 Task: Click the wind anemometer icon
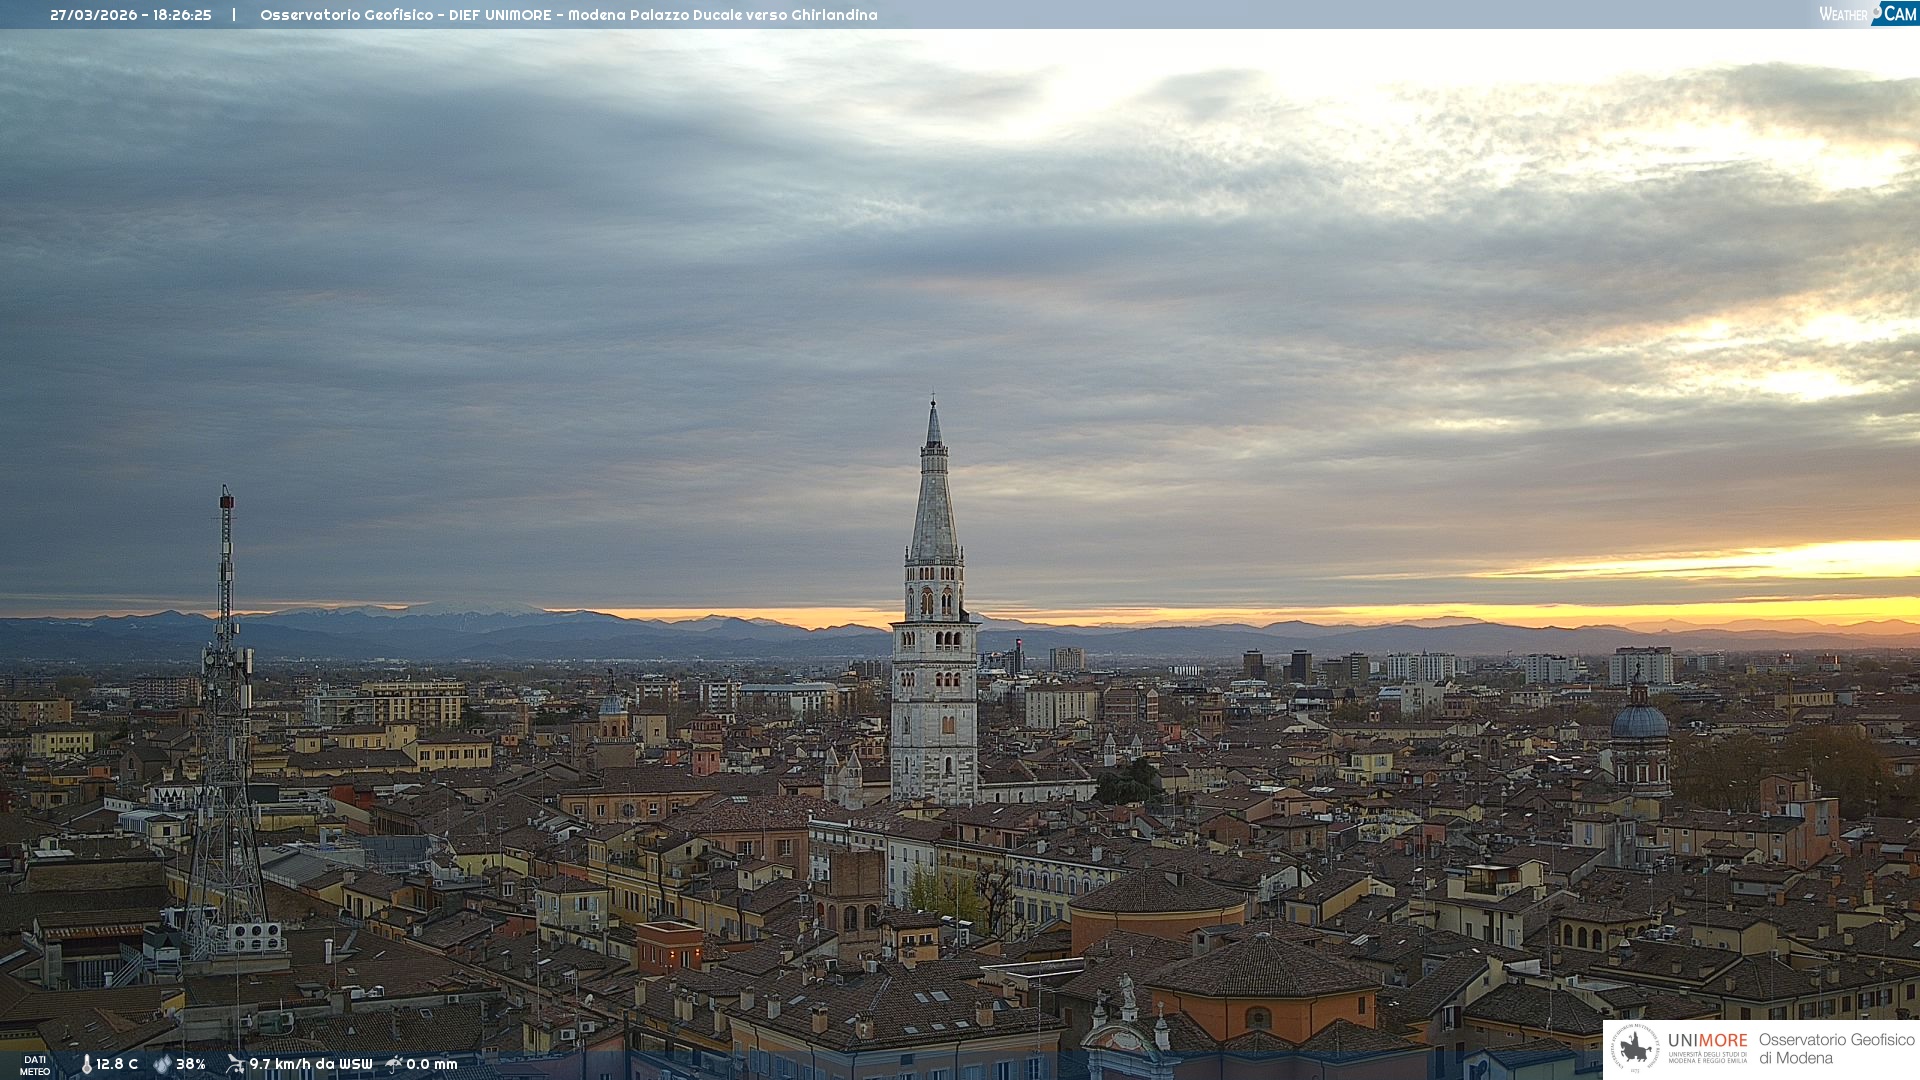coord(235,1064)
